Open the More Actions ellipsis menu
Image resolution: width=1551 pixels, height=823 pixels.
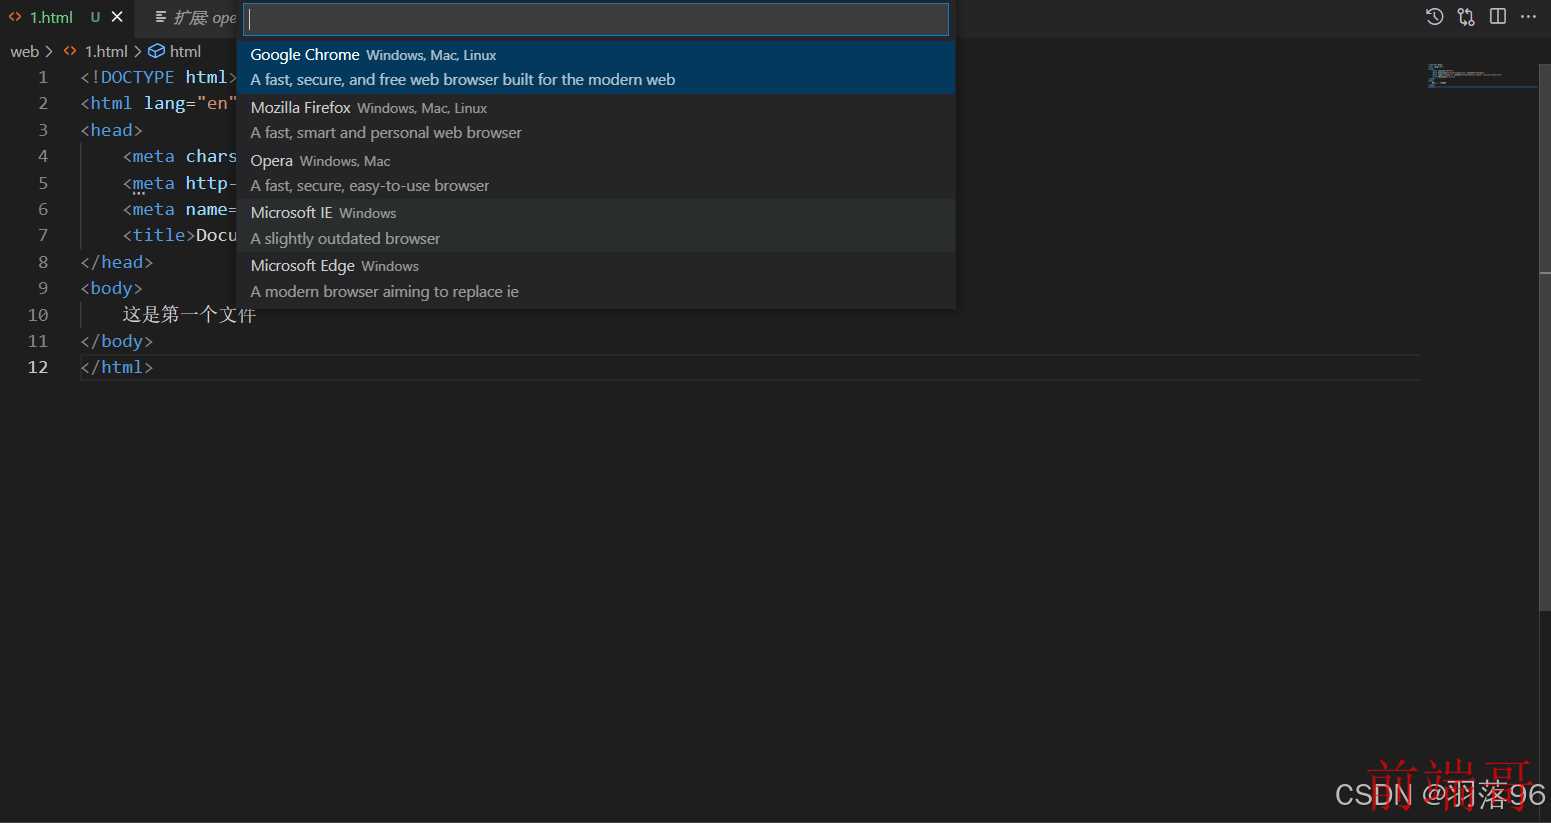point(1528,16)
